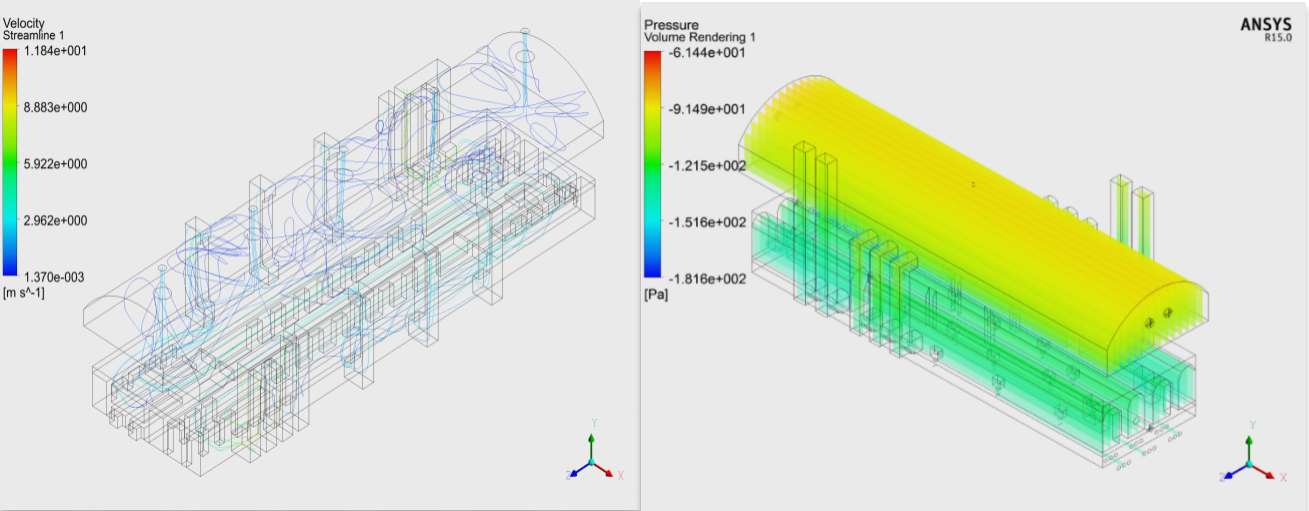Image resolution: width=1309 pixels, height=511 pixels.
Task: Click the velocity legend color bar
Action: point(10,160)
